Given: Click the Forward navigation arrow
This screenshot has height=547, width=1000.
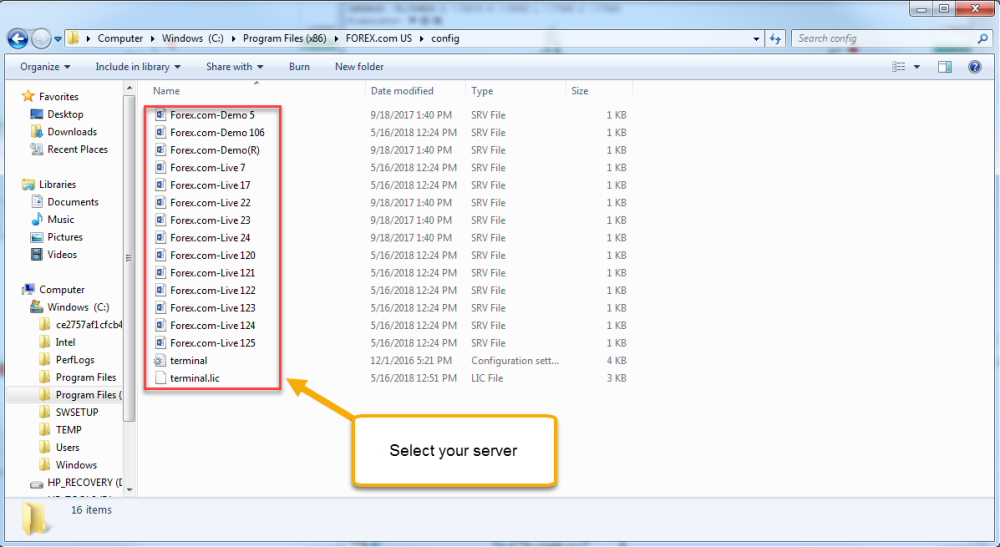Looking at the screenshot, I should [41, 39].
